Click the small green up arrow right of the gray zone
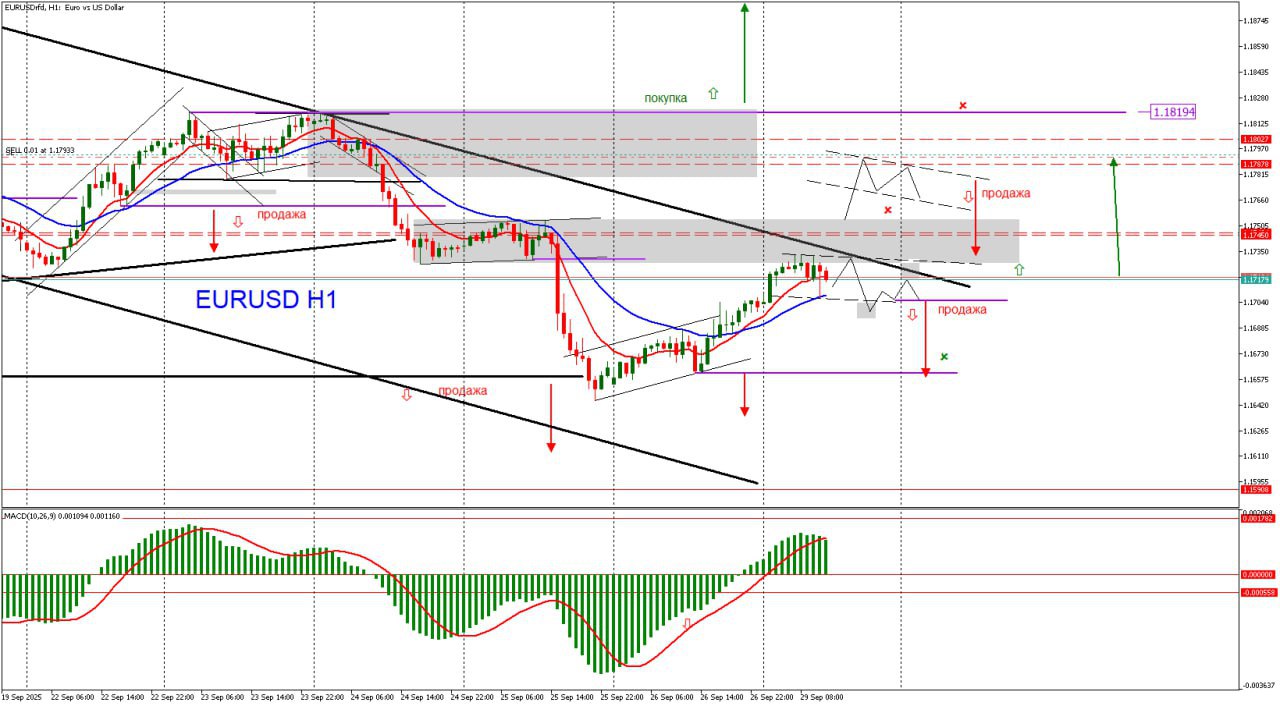Image resolution: width=1280 pixels, height=706 pixels. (1019, 269)
